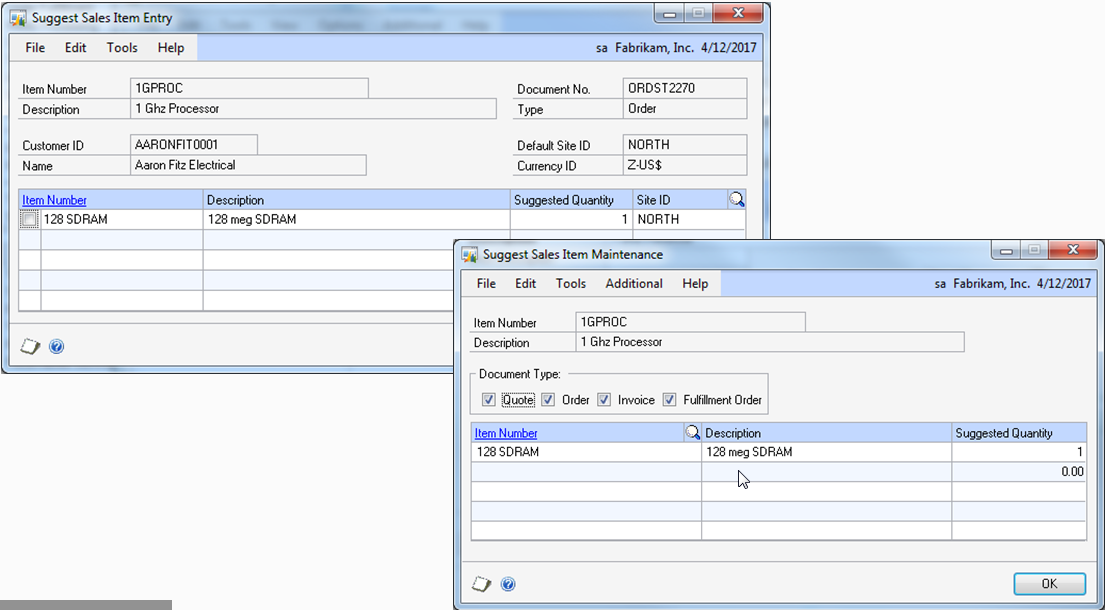The image size is (1105, 610).
Task: Click the Description field in the Entry window
Action: tap(314, 109)
